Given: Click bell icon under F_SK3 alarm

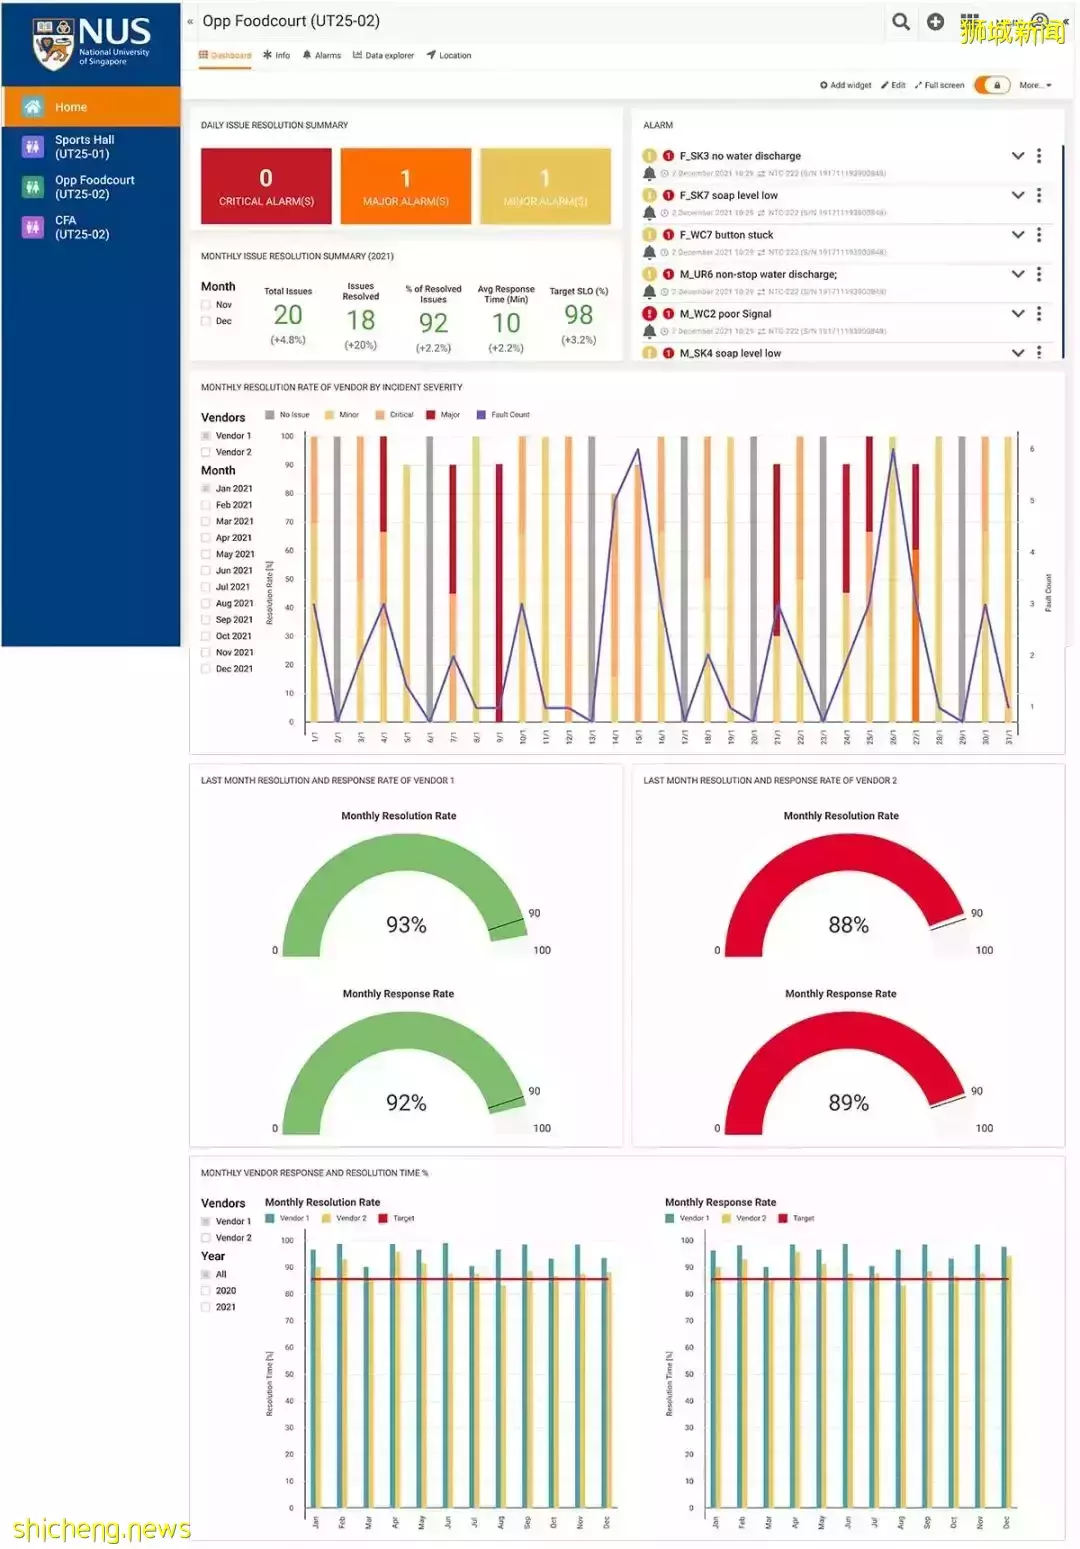Looking at the screenshot, I should coord(649,173).
